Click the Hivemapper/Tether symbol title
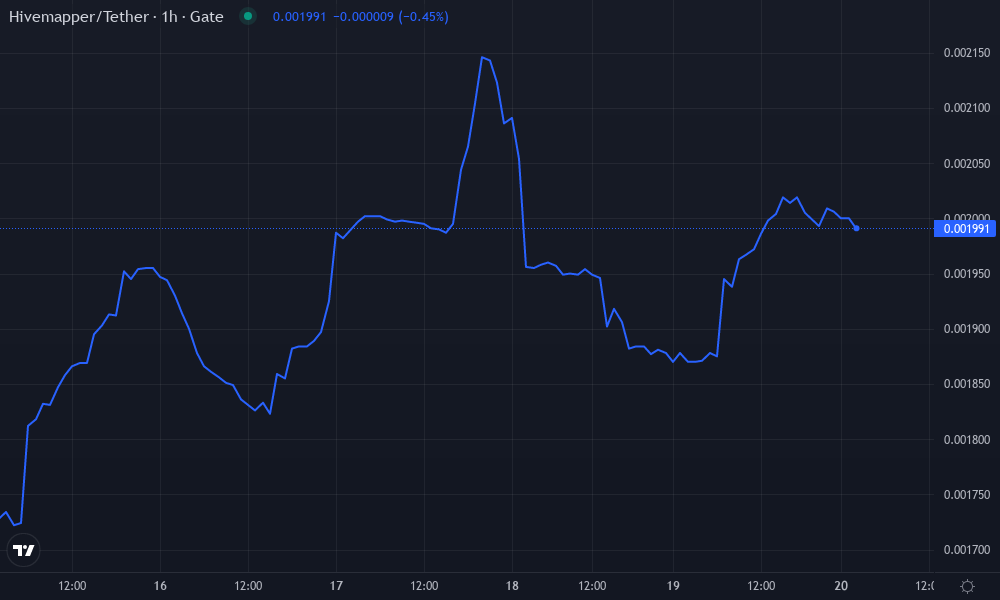This screenshot has height=600, width=1000. (116, 17)
